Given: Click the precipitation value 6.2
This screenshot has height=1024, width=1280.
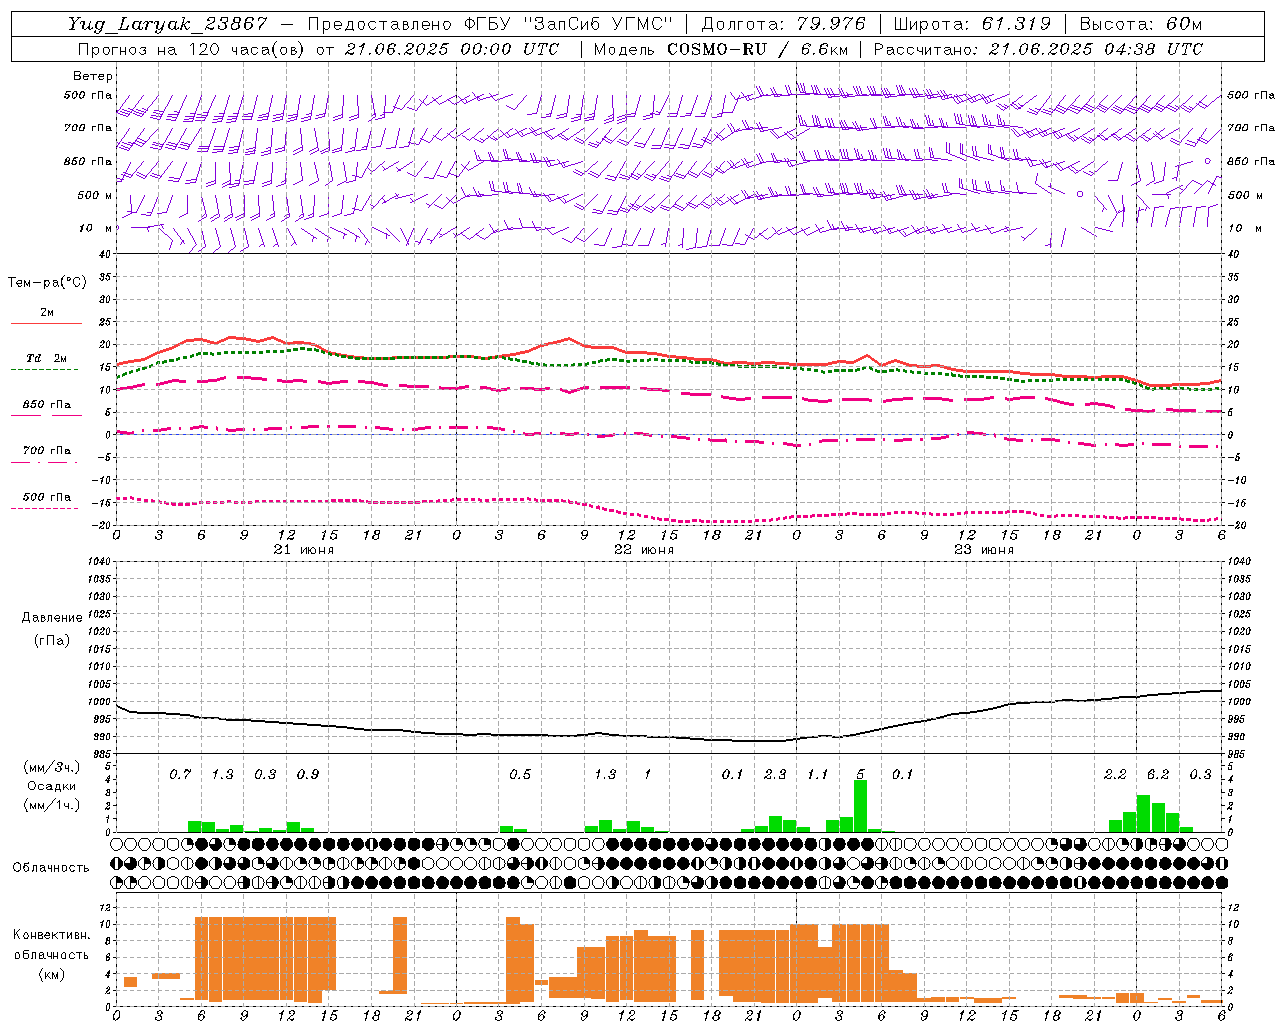Looking at the screenshot, I should coord(1158,774).
